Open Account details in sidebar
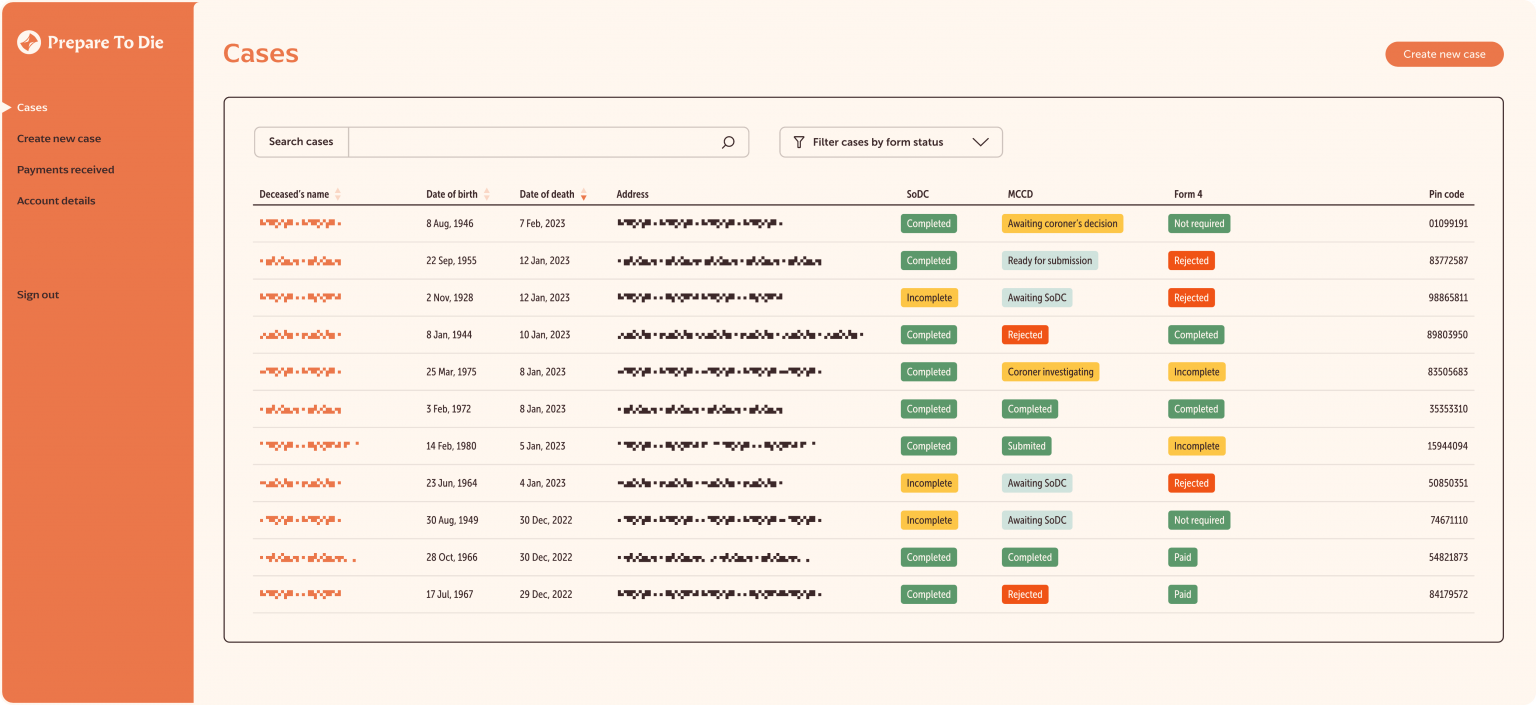 pyautogui.click(x=56, y=201)
